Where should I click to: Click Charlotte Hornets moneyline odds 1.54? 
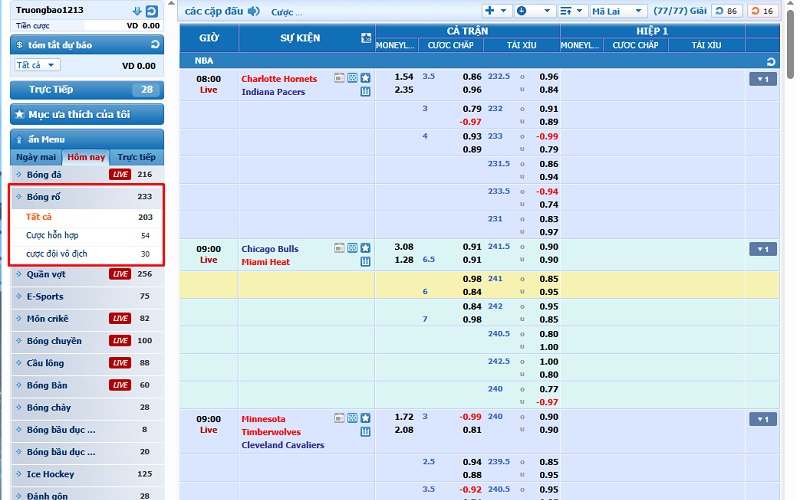404,77
